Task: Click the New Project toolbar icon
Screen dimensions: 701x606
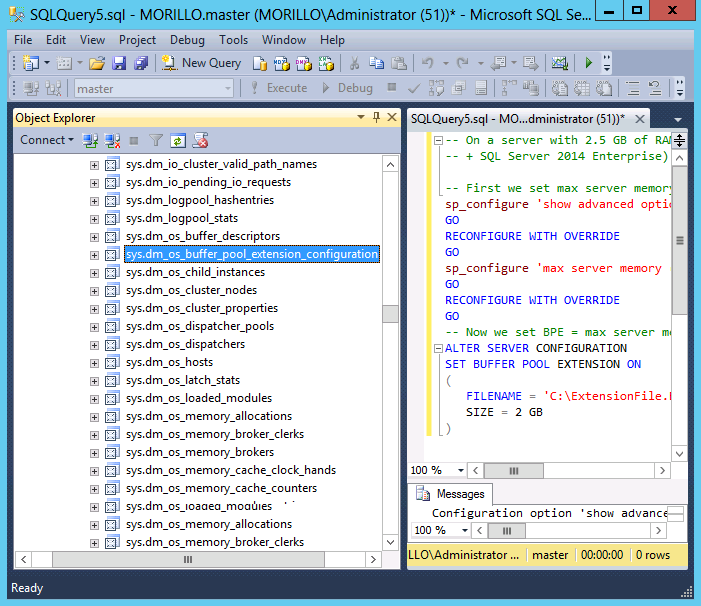Action: tap(31, 63)
